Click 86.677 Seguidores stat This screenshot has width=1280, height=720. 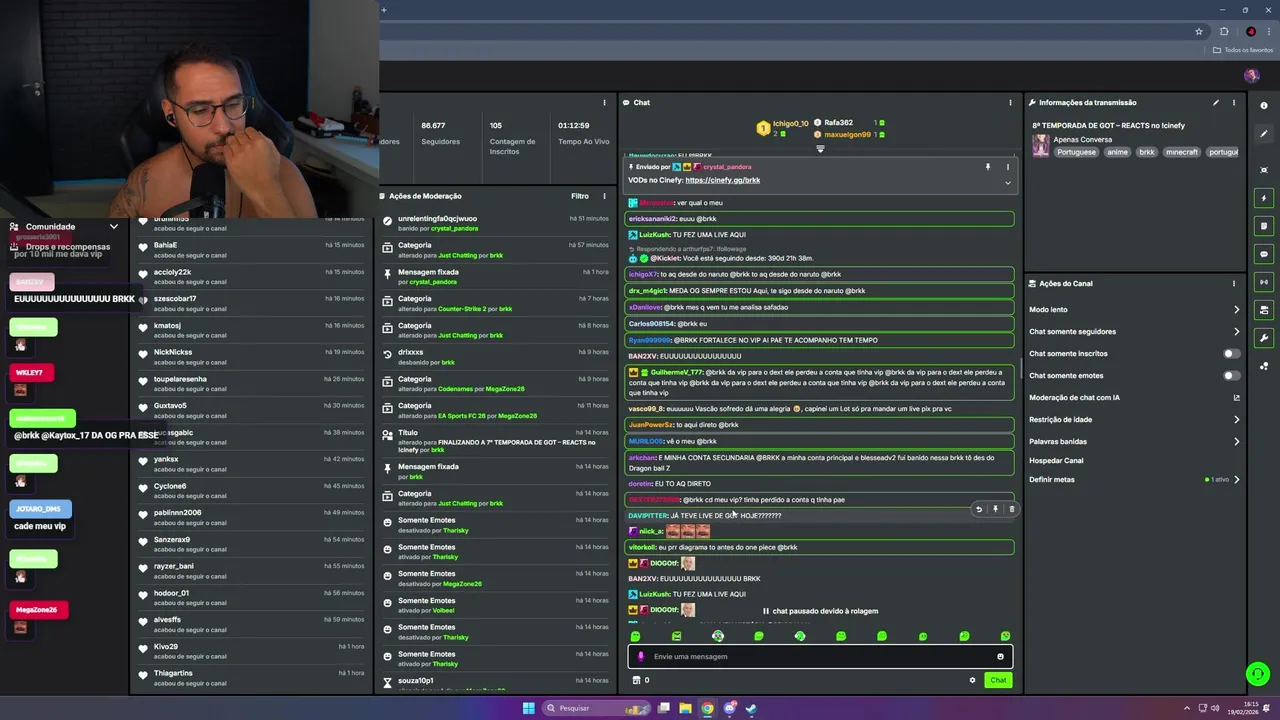[440, 133]
